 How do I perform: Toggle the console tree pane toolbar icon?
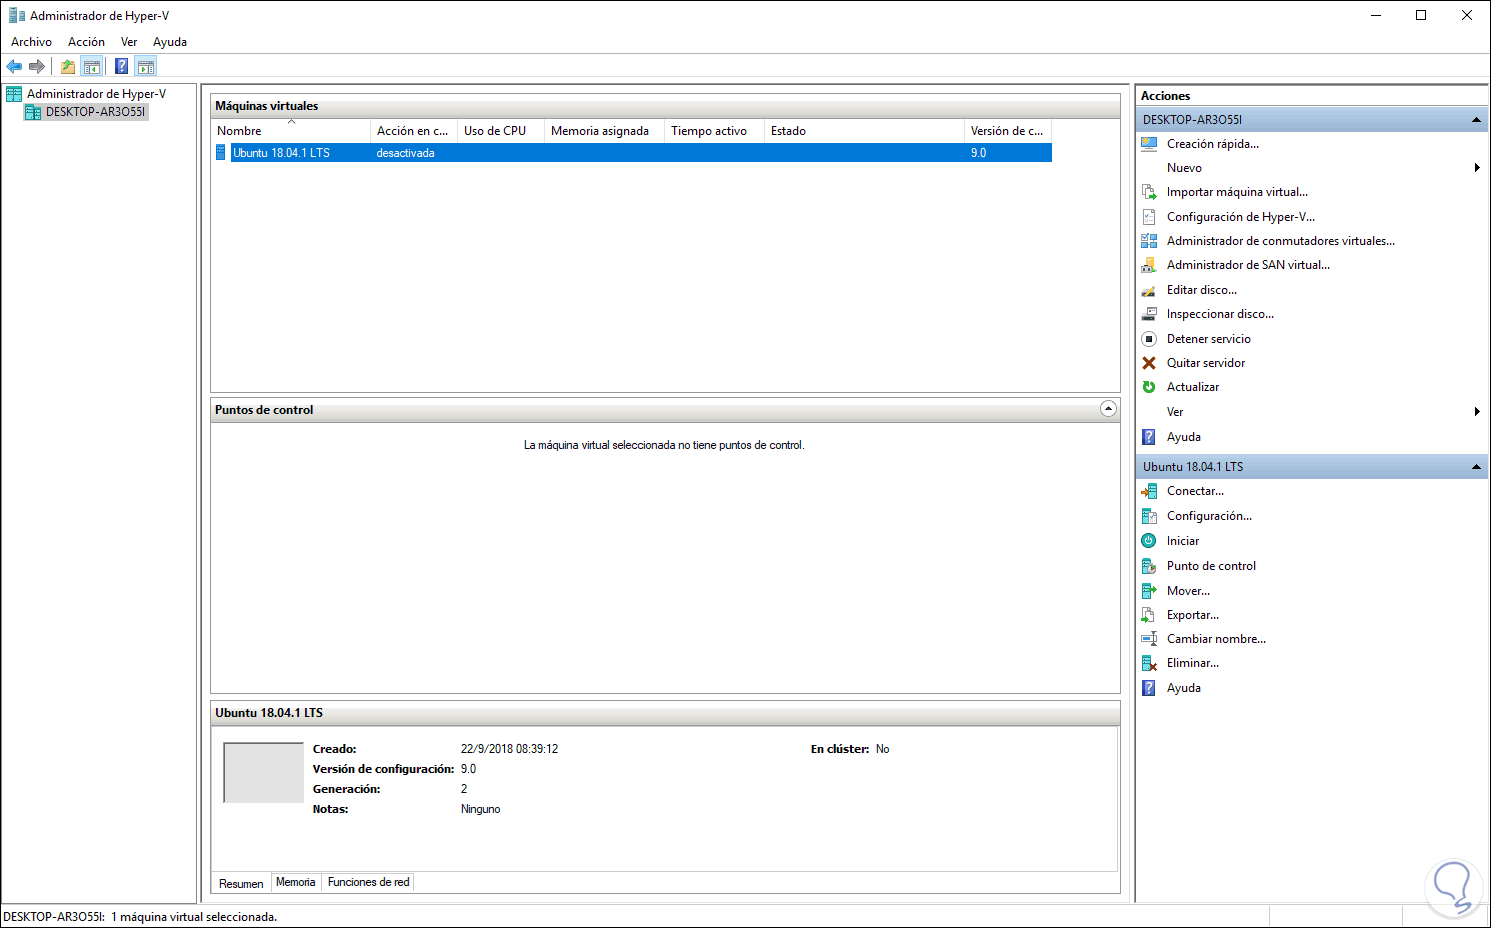[x=92, y=67]
